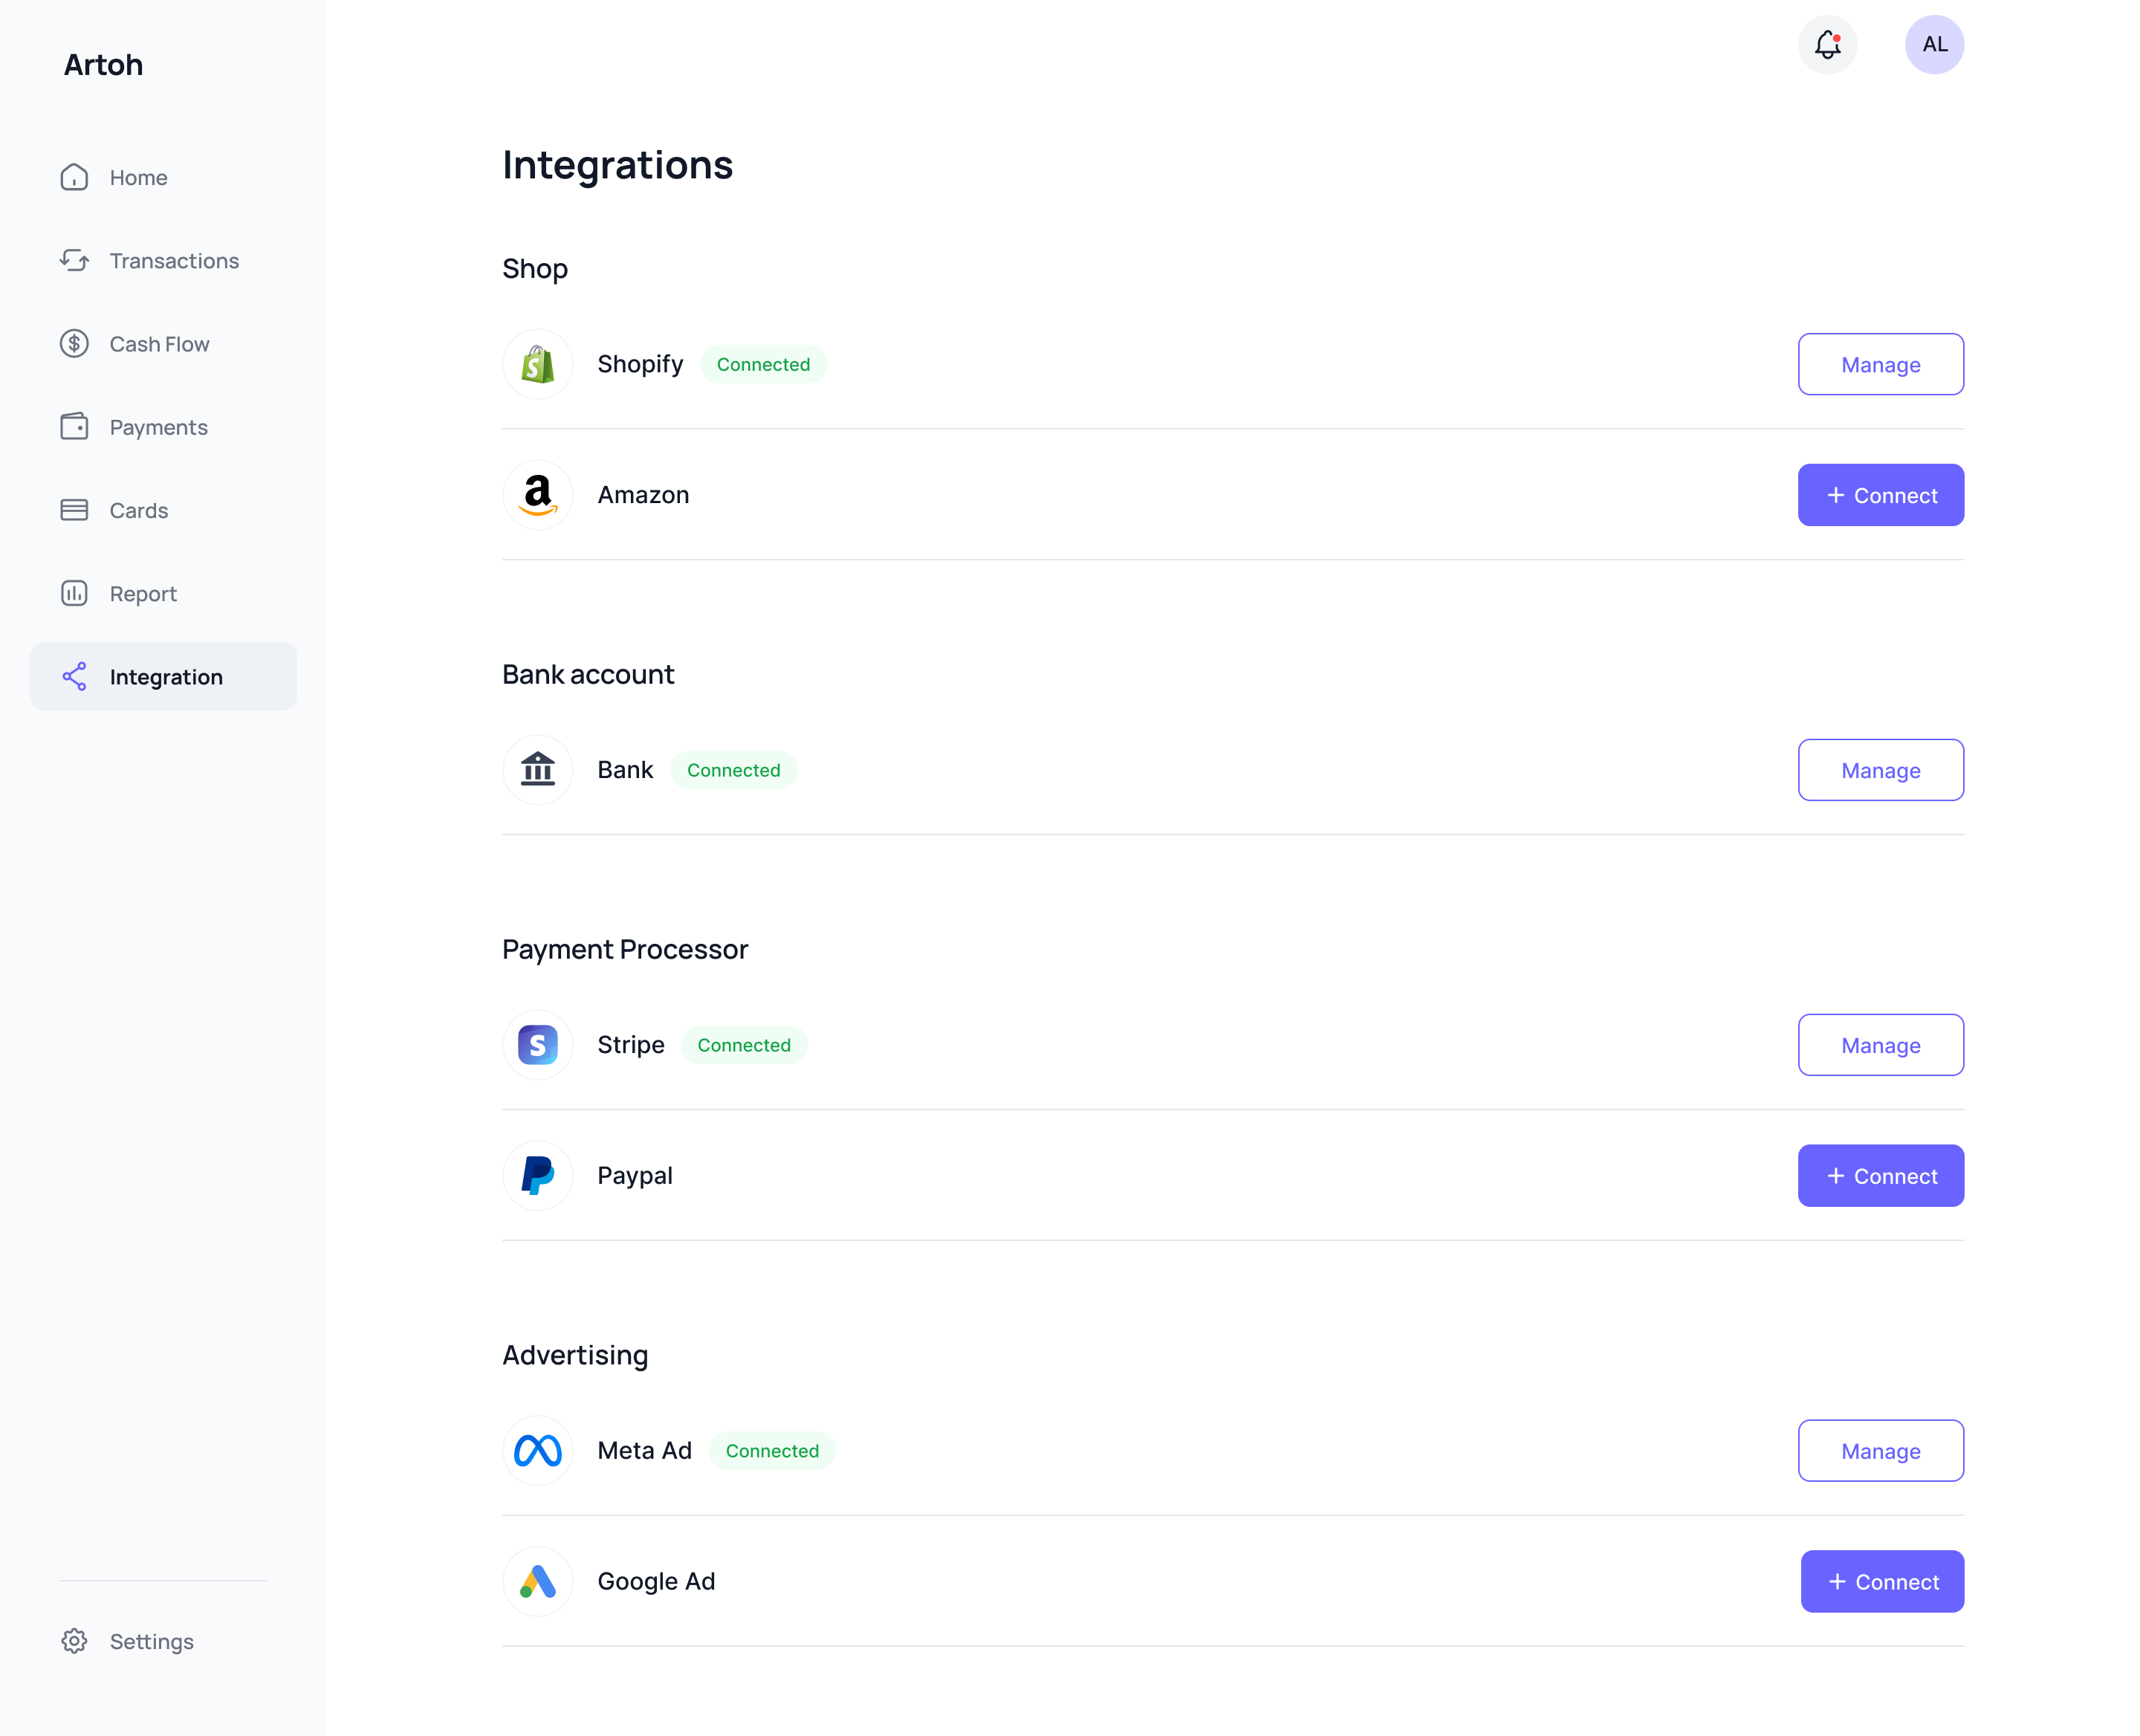This screenshot has height=1736, width=2140.
Task: Navigate to Cash Flow page
Action: click(x=159, y=344)
